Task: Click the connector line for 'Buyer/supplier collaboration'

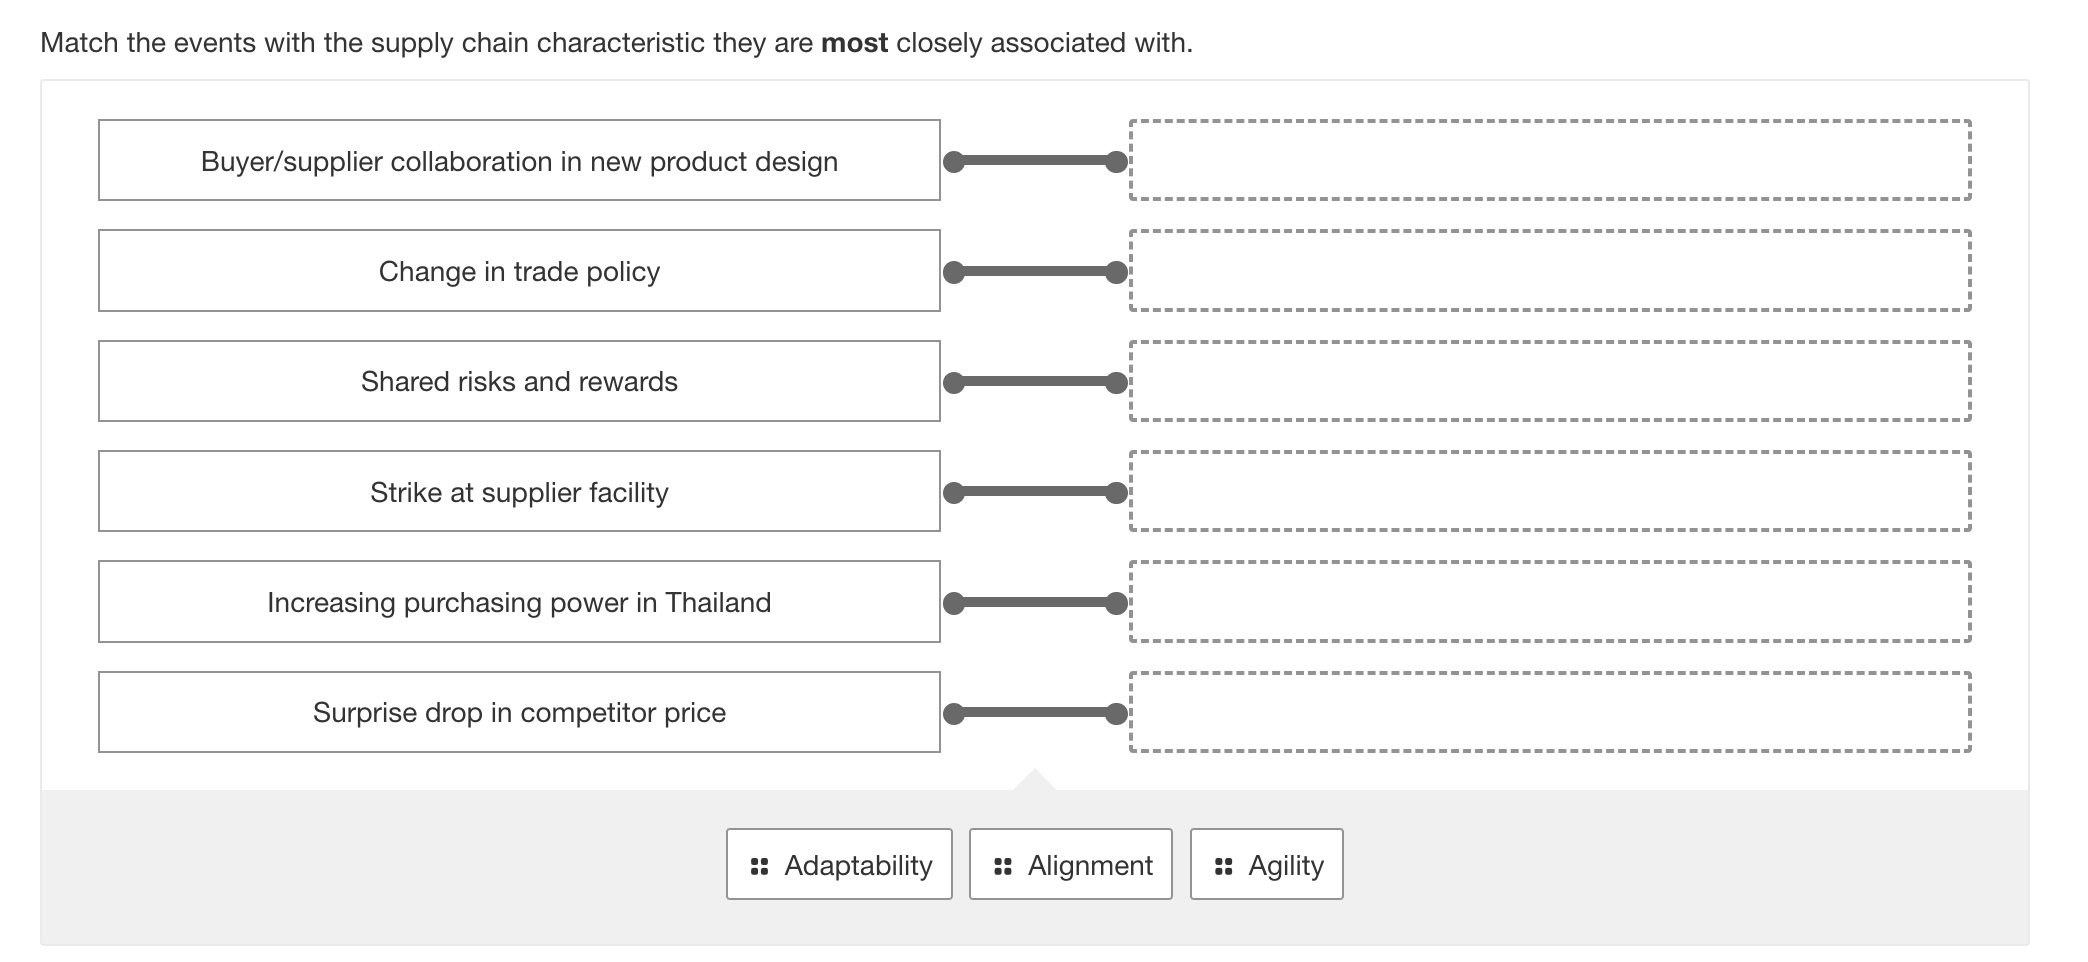Action: point(1035,160)
